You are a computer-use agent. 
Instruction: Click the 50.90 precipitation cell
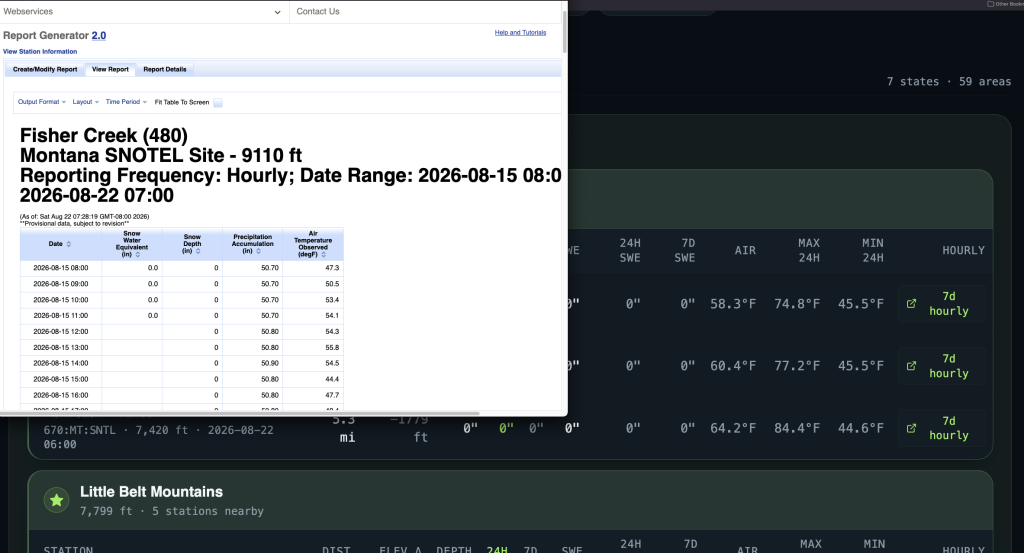click(x=253, y=364)
